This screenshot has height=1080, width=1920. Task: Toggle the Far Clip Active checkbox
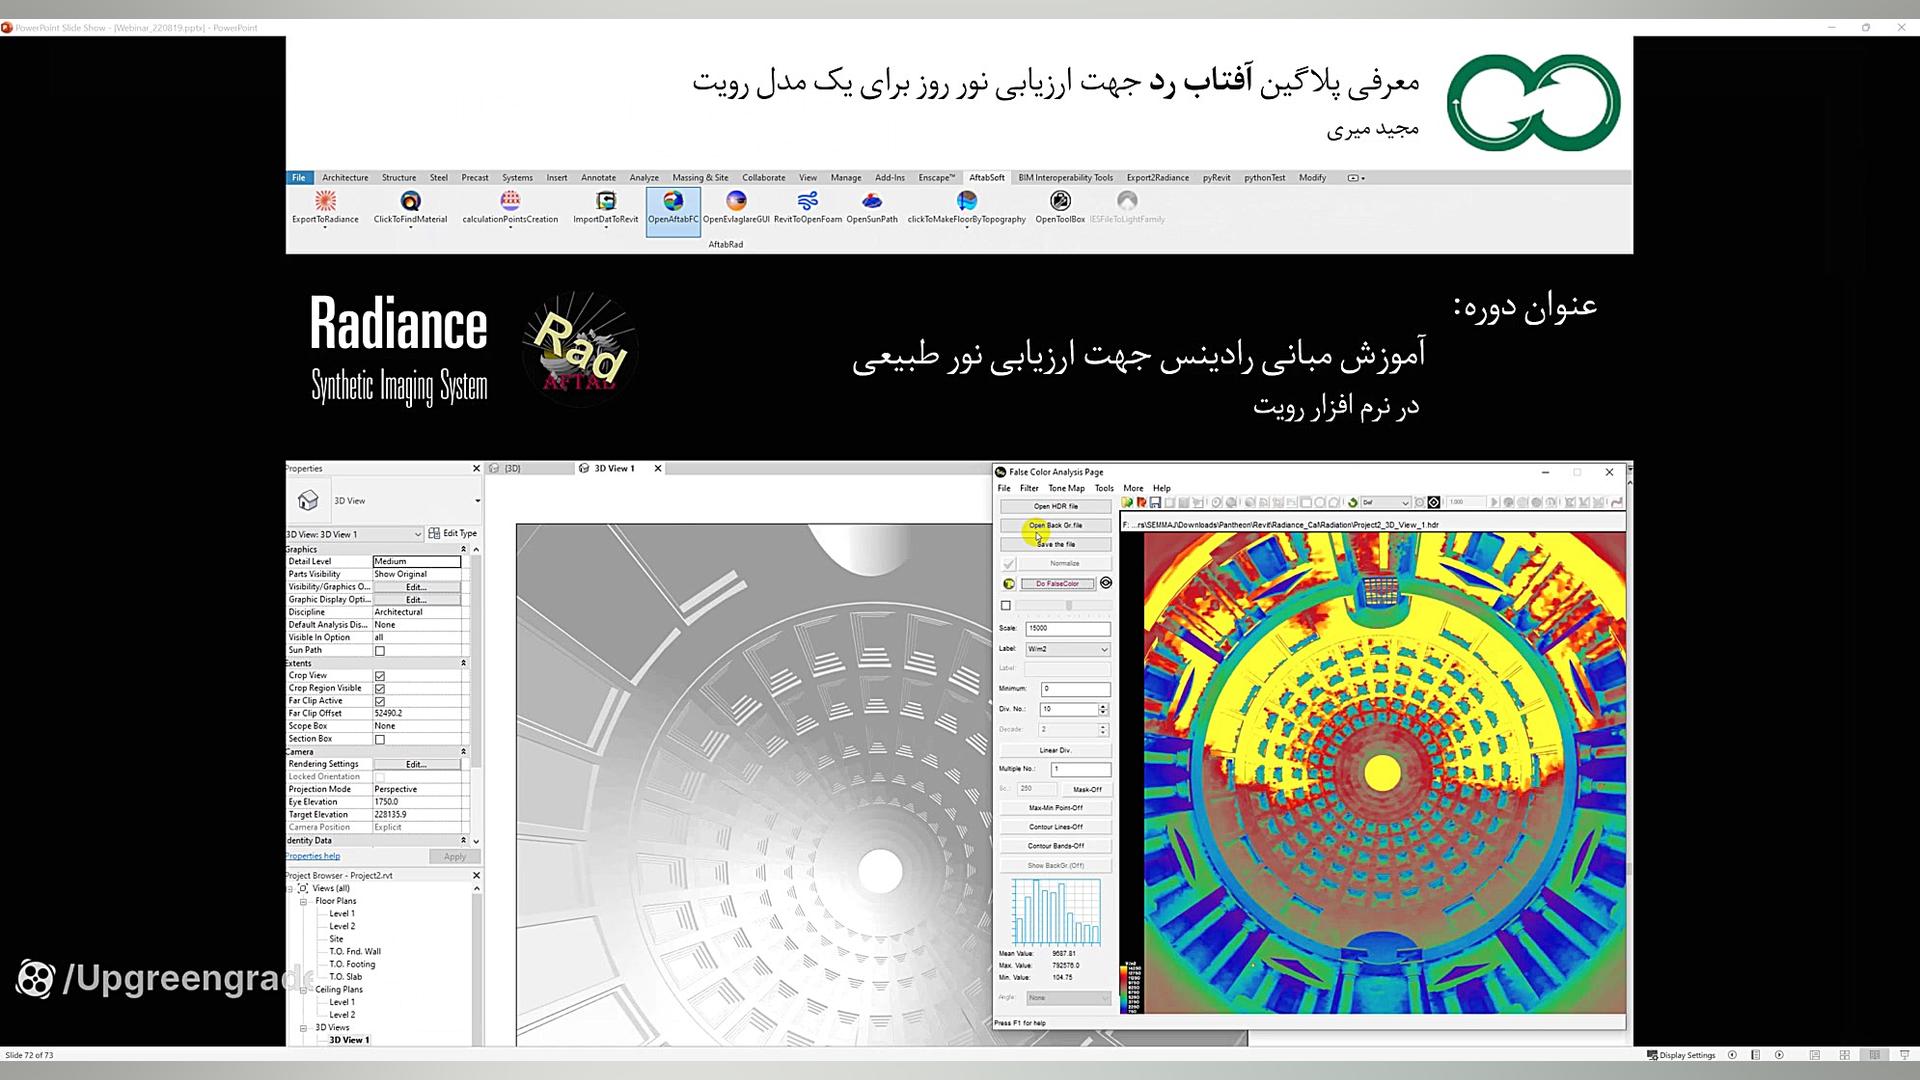380,701
